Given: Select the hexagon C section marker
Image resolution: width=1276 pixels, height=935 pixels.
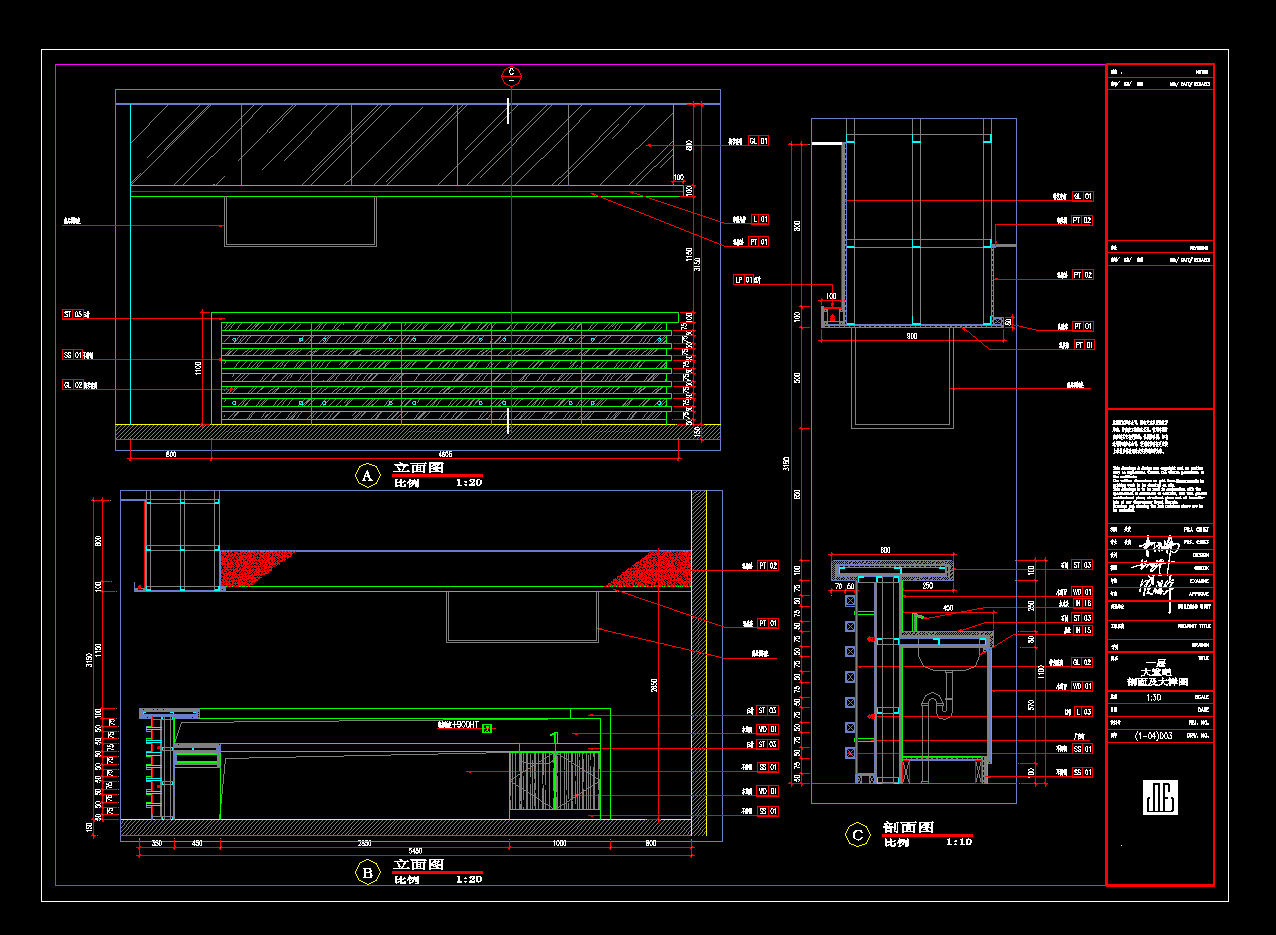Looking at the screenshot, I should [857, 835].
